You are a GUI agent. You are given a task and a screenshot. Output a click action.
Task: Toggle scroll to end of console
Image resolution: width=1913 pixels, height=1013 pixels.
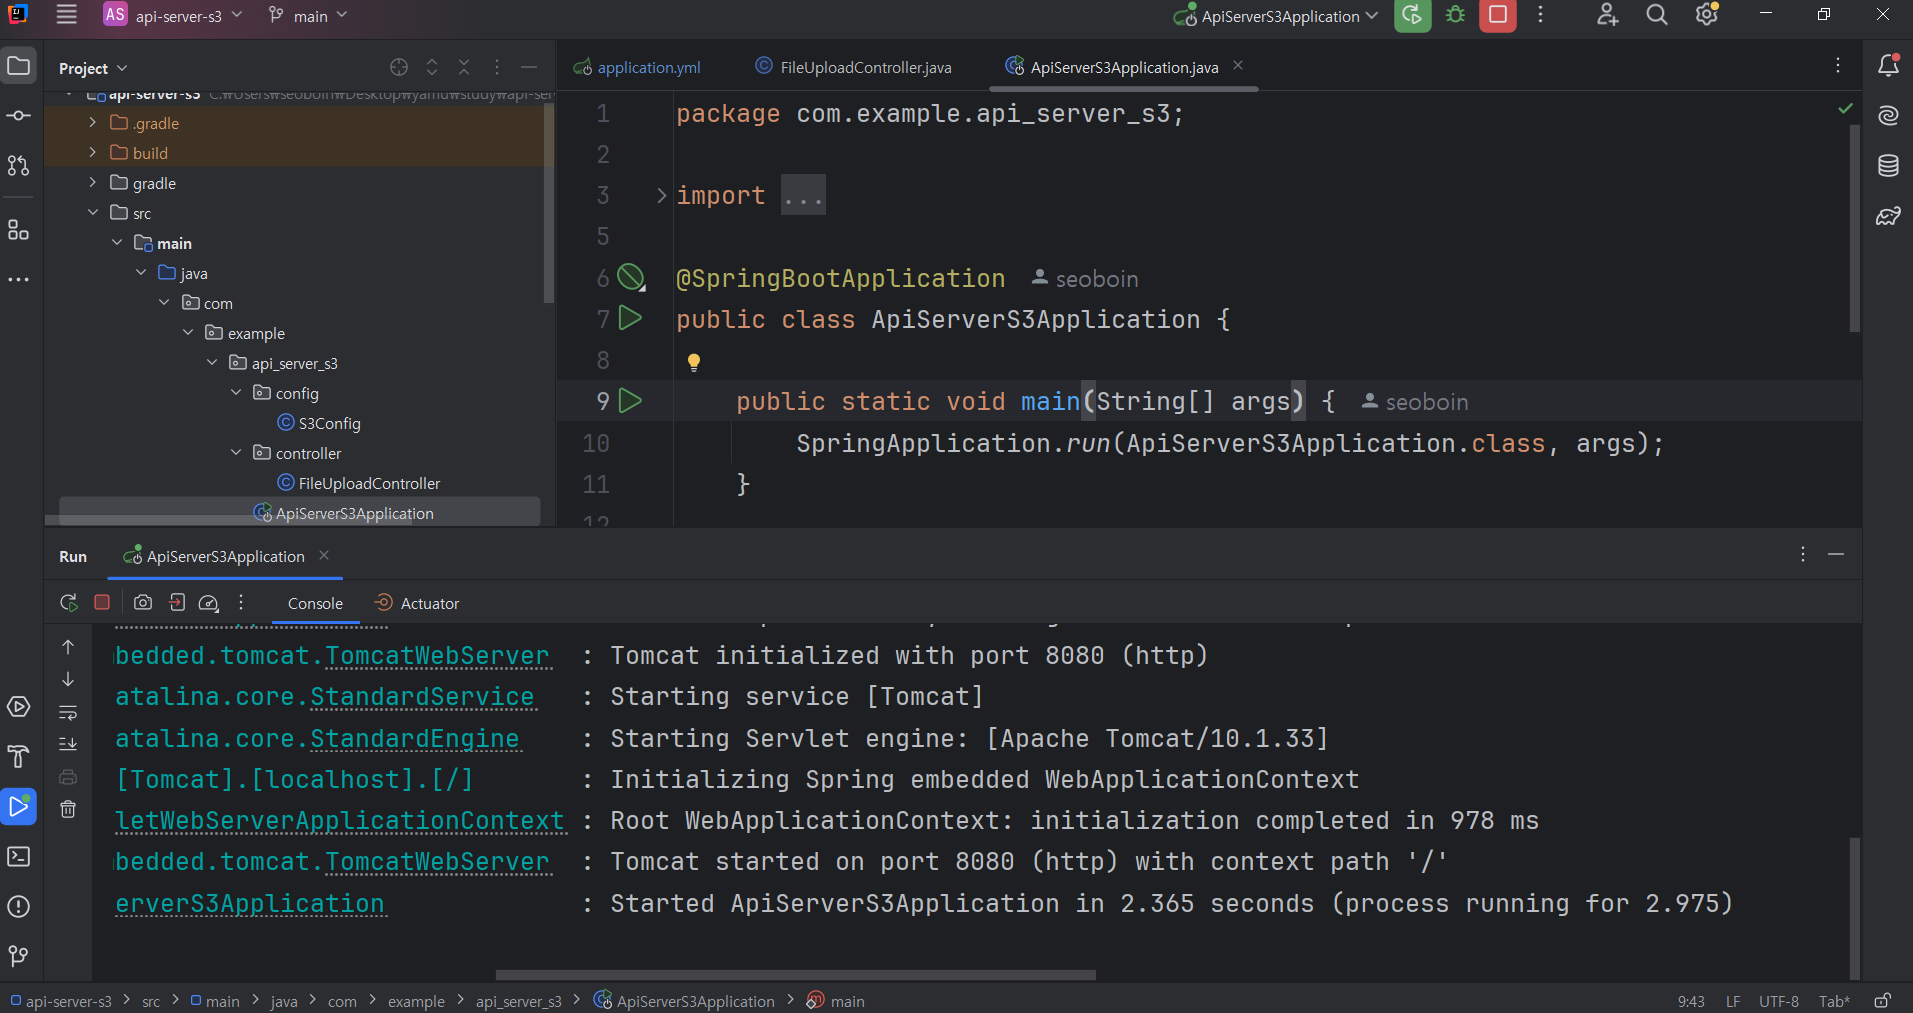click(68, 744)
